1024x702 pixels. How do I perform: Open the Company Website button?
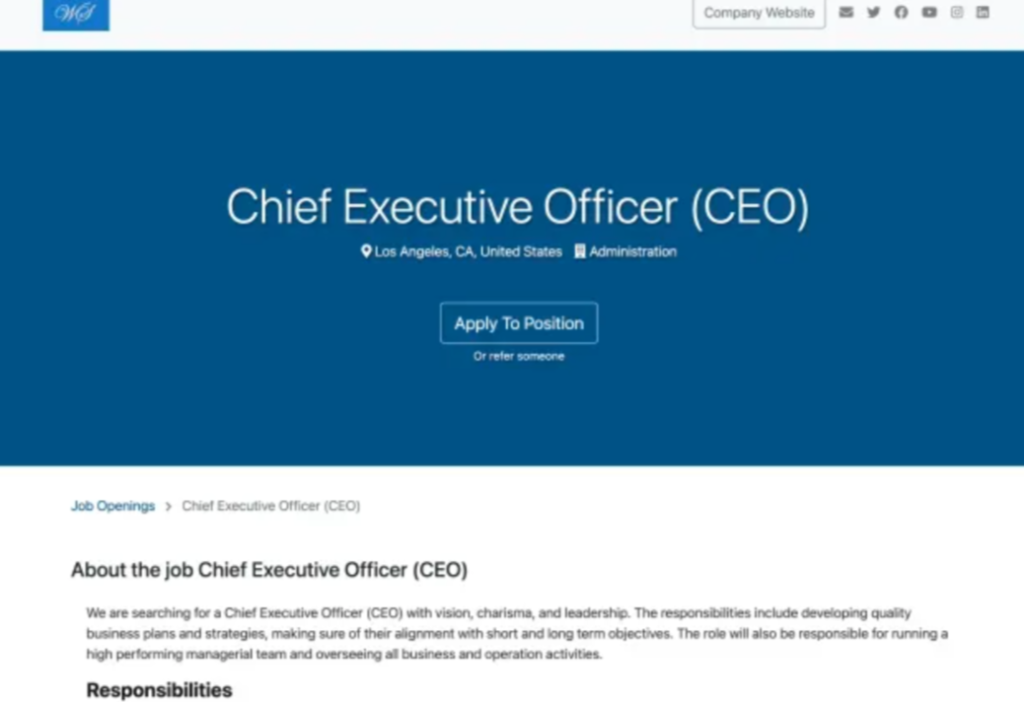pos(759,13)
